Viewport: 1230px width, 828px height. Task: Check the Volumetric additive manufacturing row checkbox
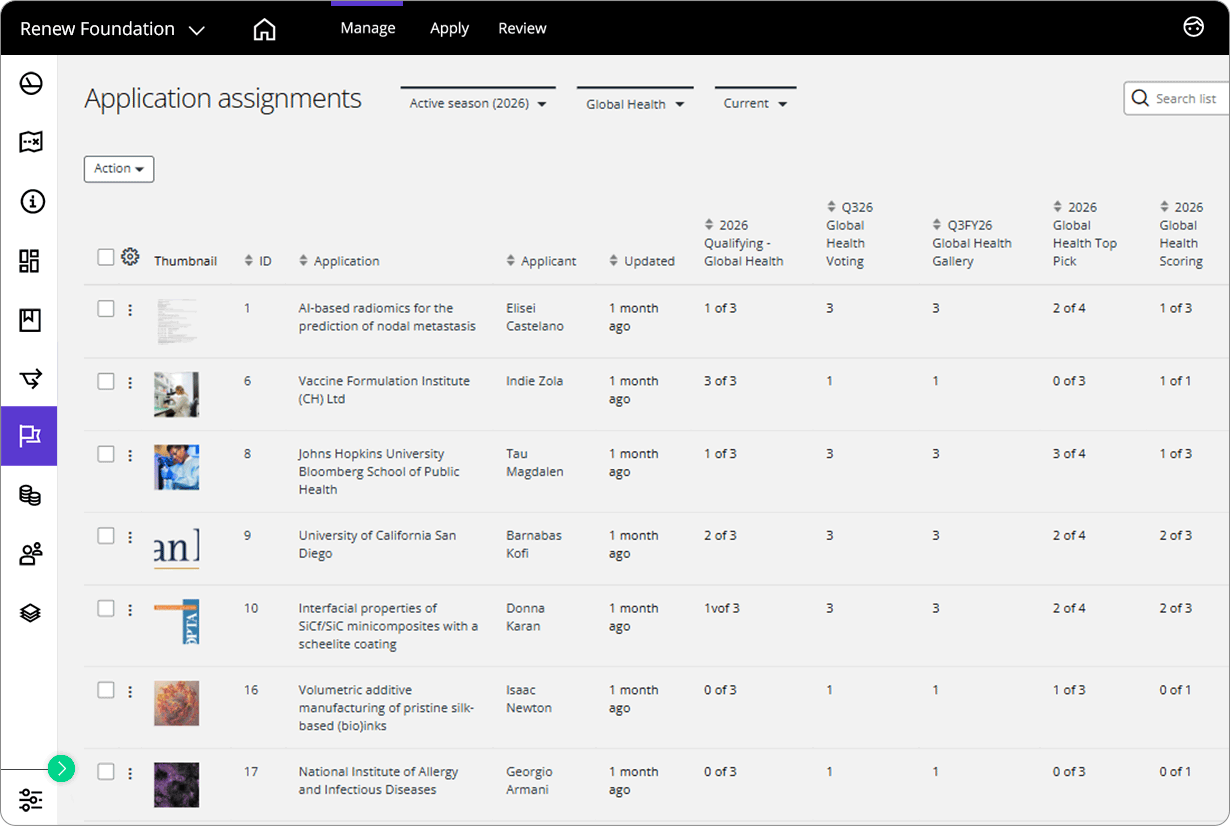[x=106, y=690]
